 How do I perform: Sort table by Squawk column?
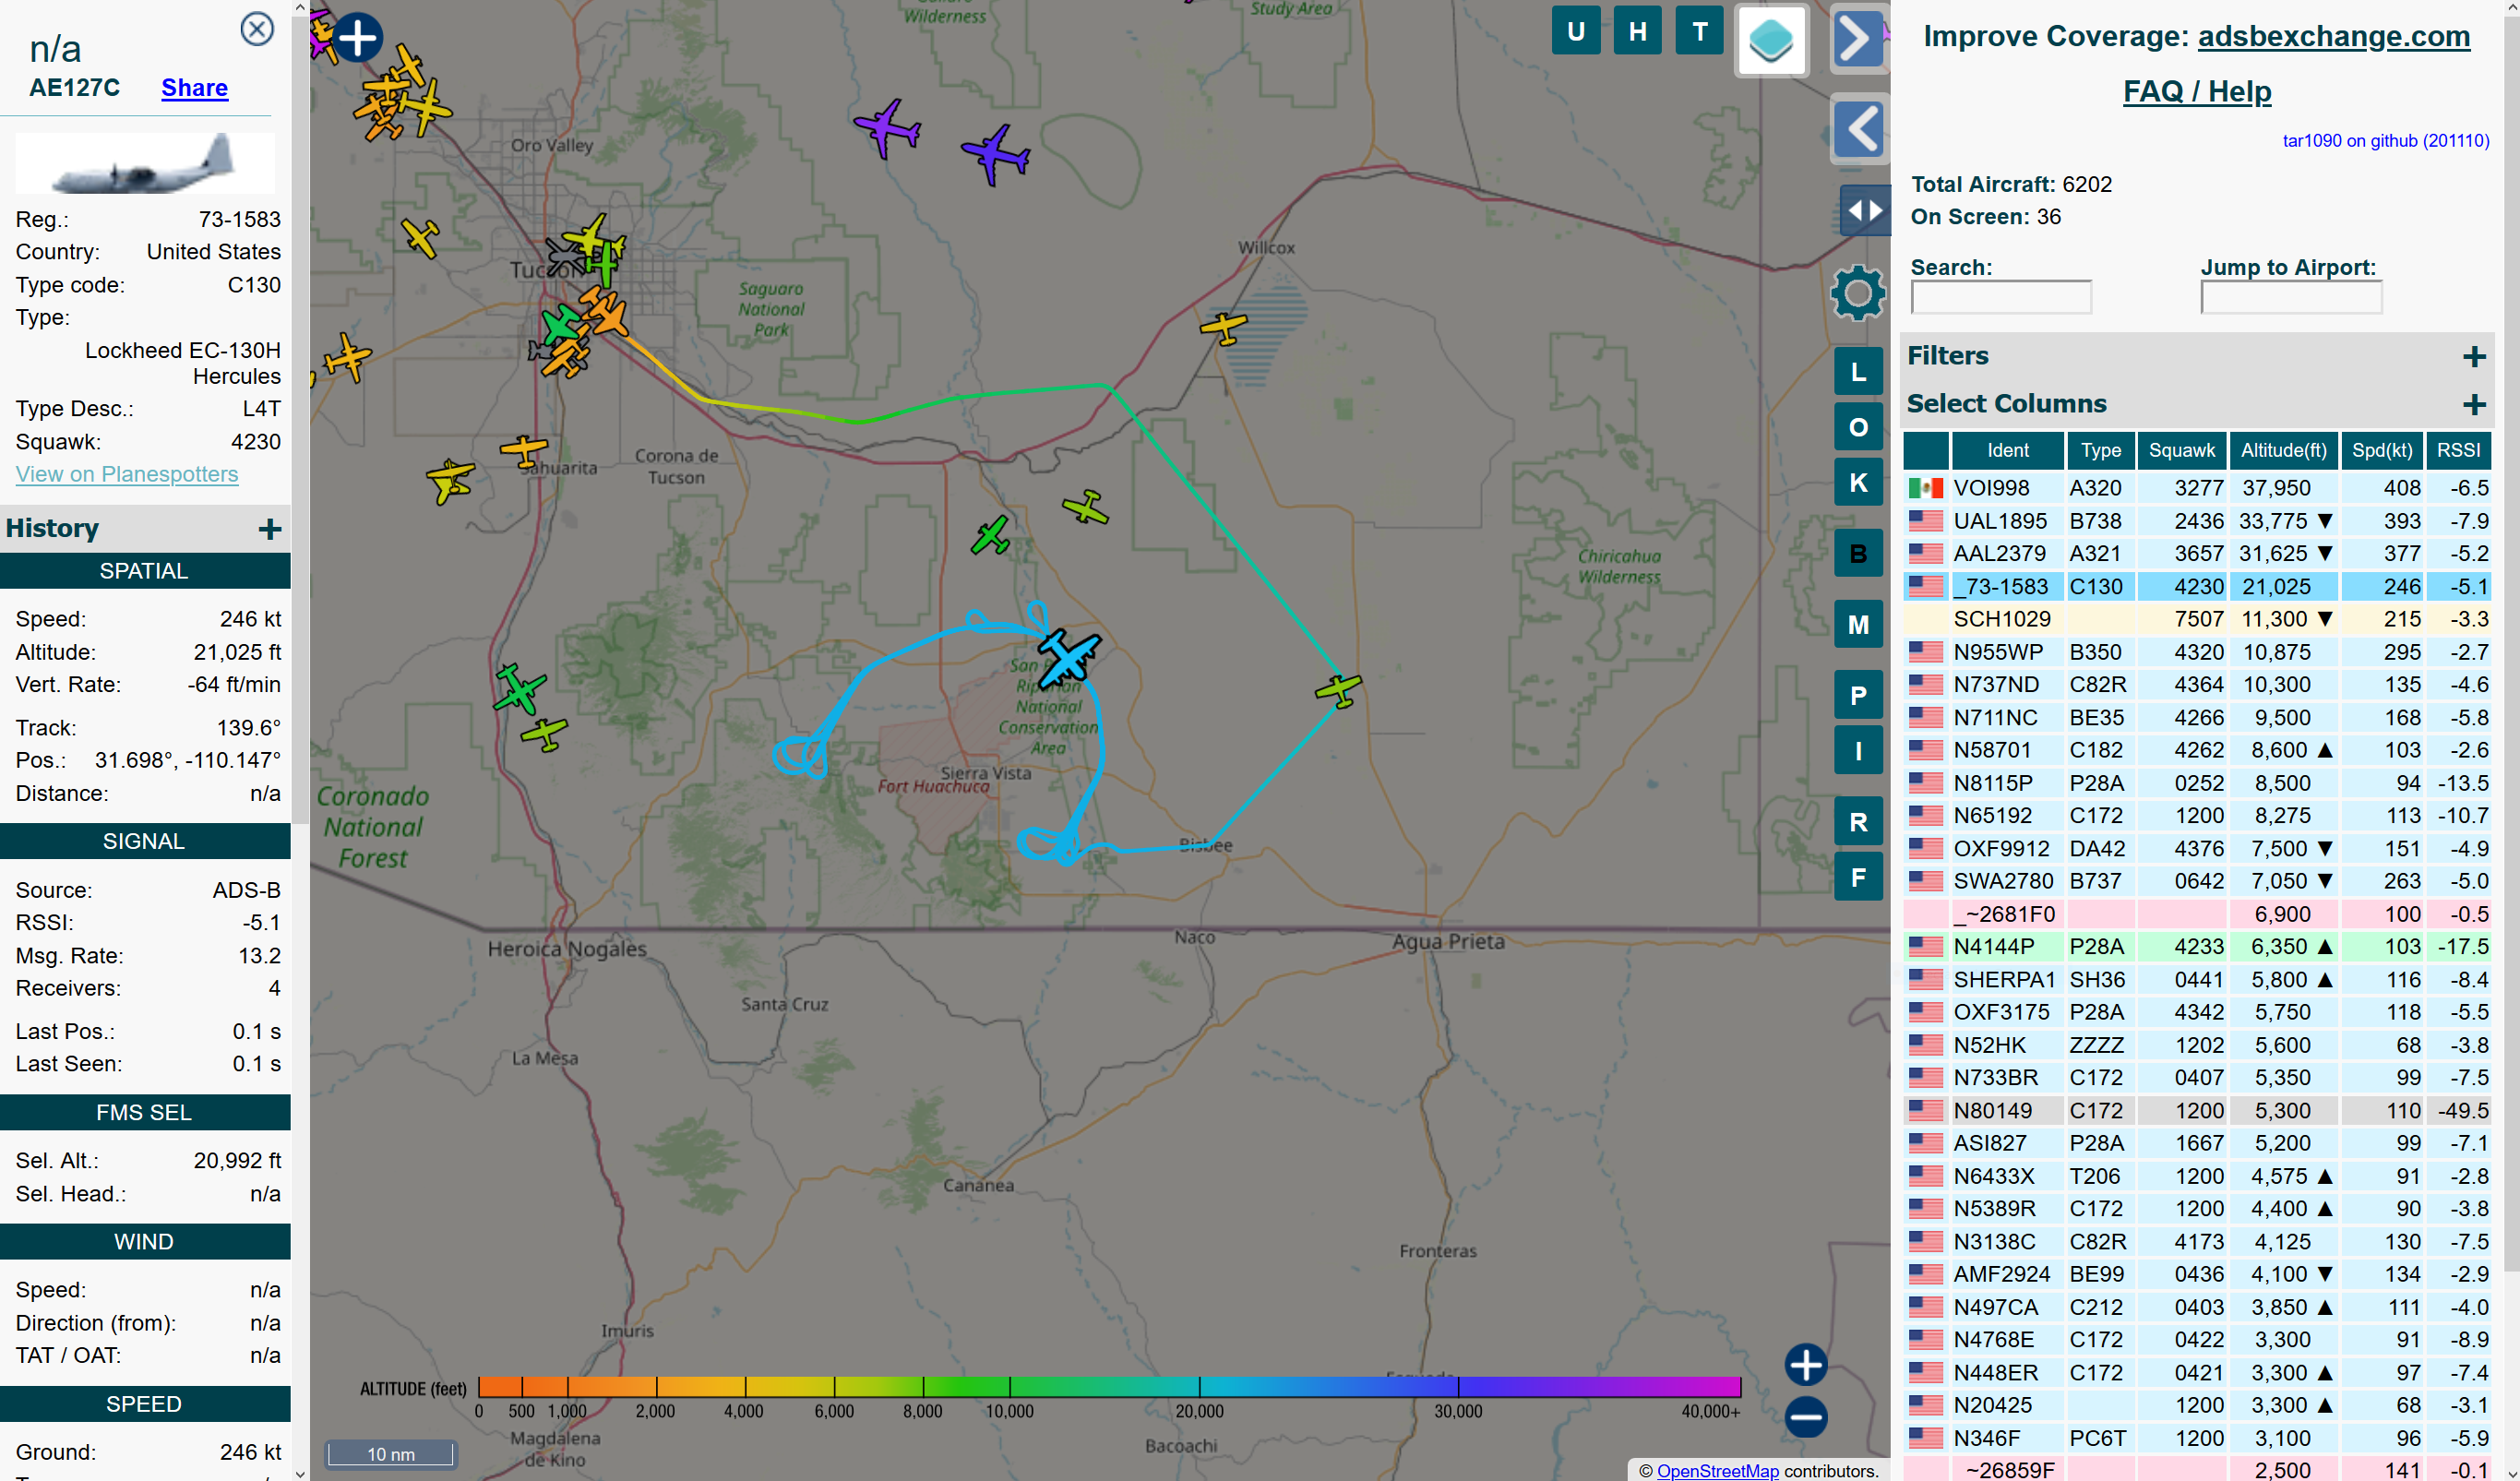click(2181, 451)
